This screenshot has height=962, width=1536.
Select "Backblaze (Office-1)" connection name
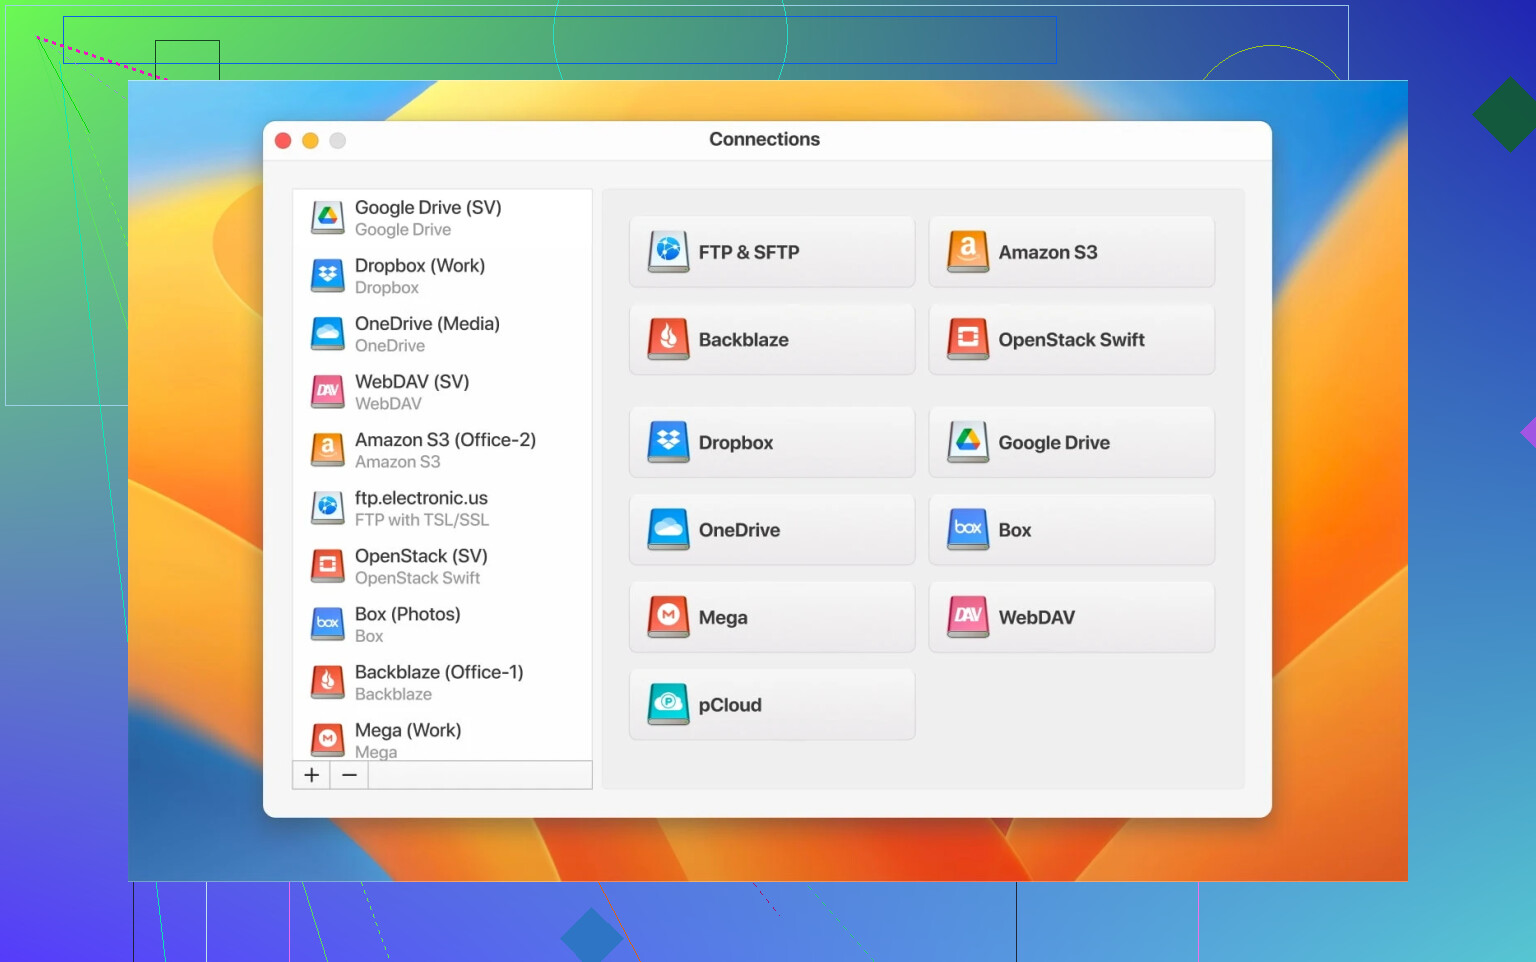pos(439,671)
